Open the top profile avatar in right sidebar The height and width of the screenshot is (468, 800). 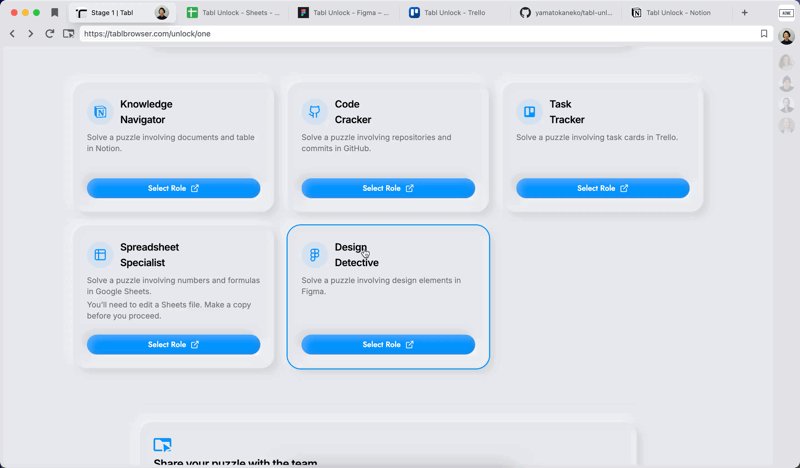point(786,37)
